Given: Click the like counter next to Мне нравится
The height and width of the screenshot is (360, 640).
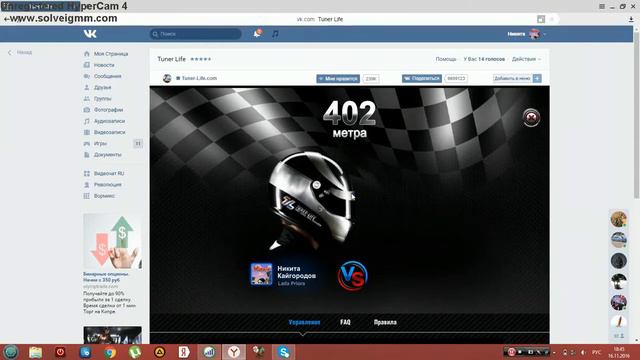Looking at the screenshot, I should [x=371, y=78].
